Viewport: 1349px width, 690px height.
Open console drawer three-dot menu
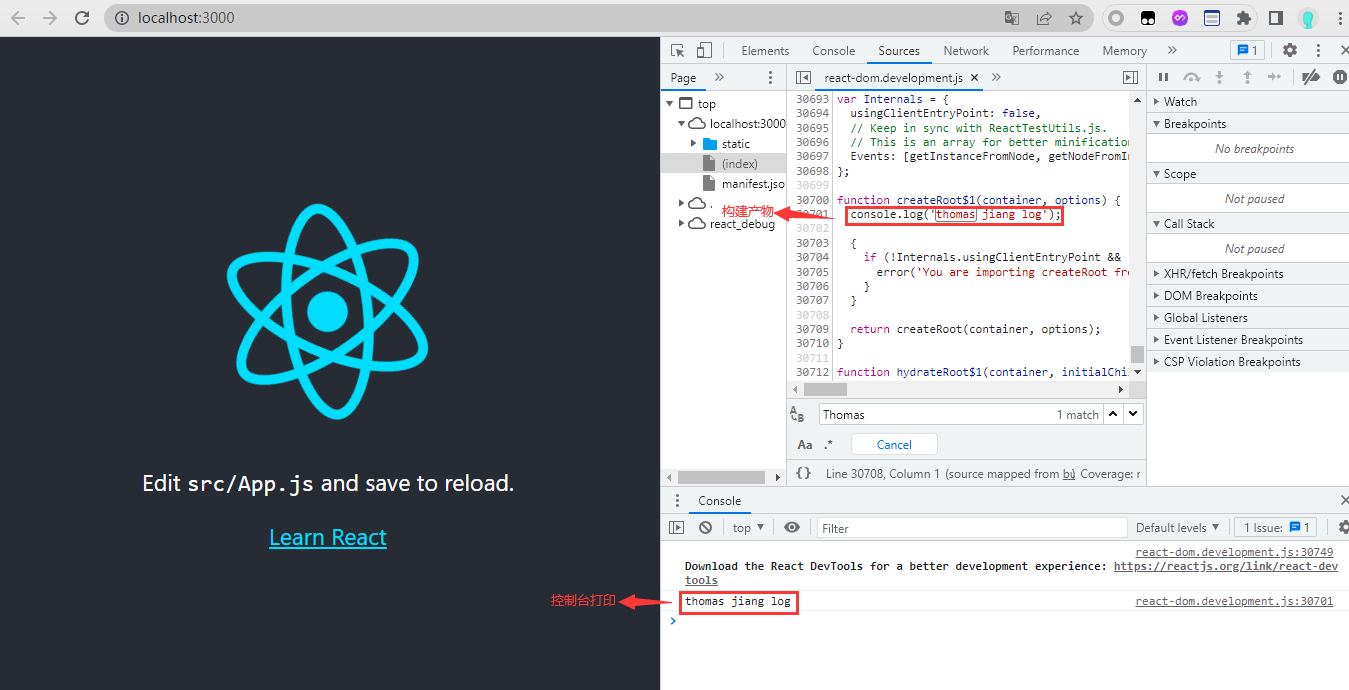[677, 501]
